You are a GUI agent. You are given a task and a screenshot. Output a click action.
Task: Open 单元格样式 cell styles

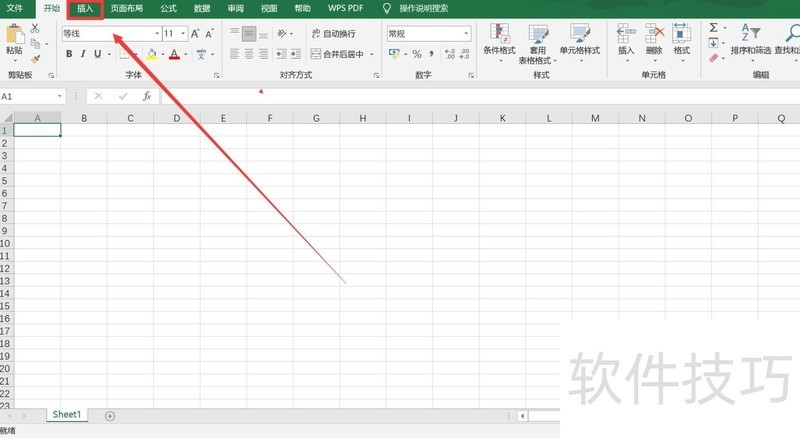click(x=580, y=43)
